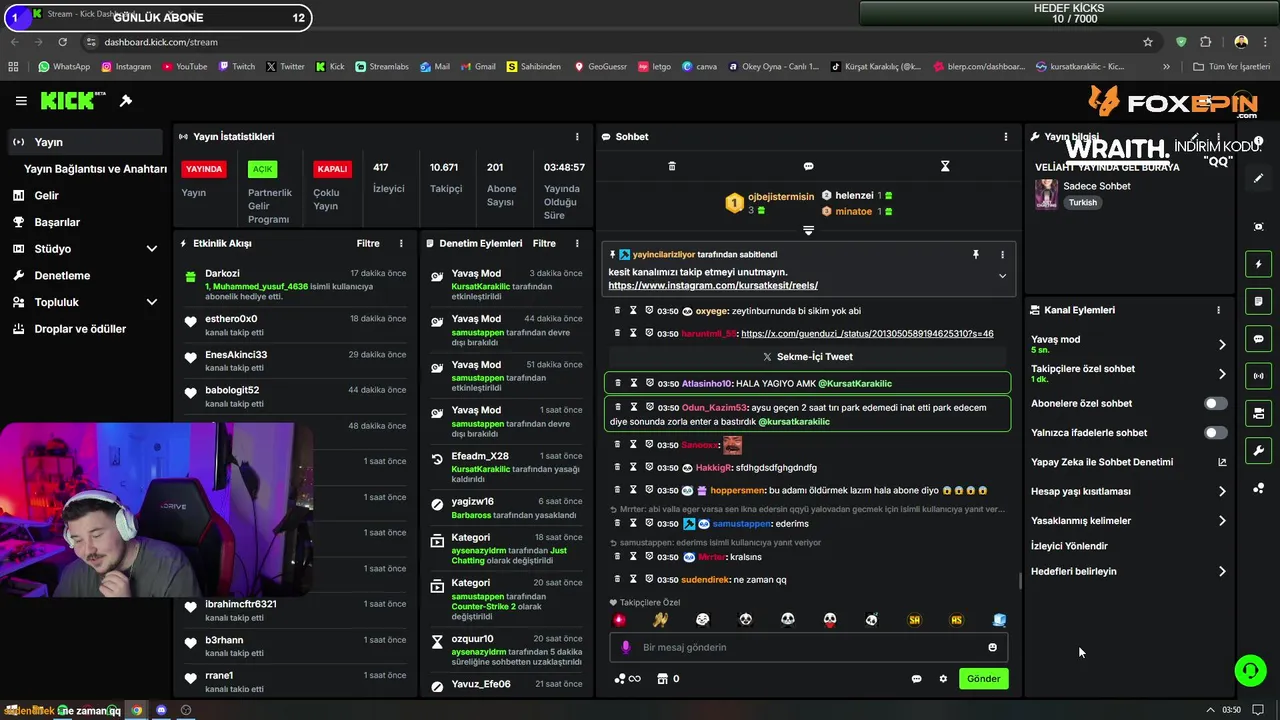Click the chat bubble icon in right toolbar

(1259, 339)
